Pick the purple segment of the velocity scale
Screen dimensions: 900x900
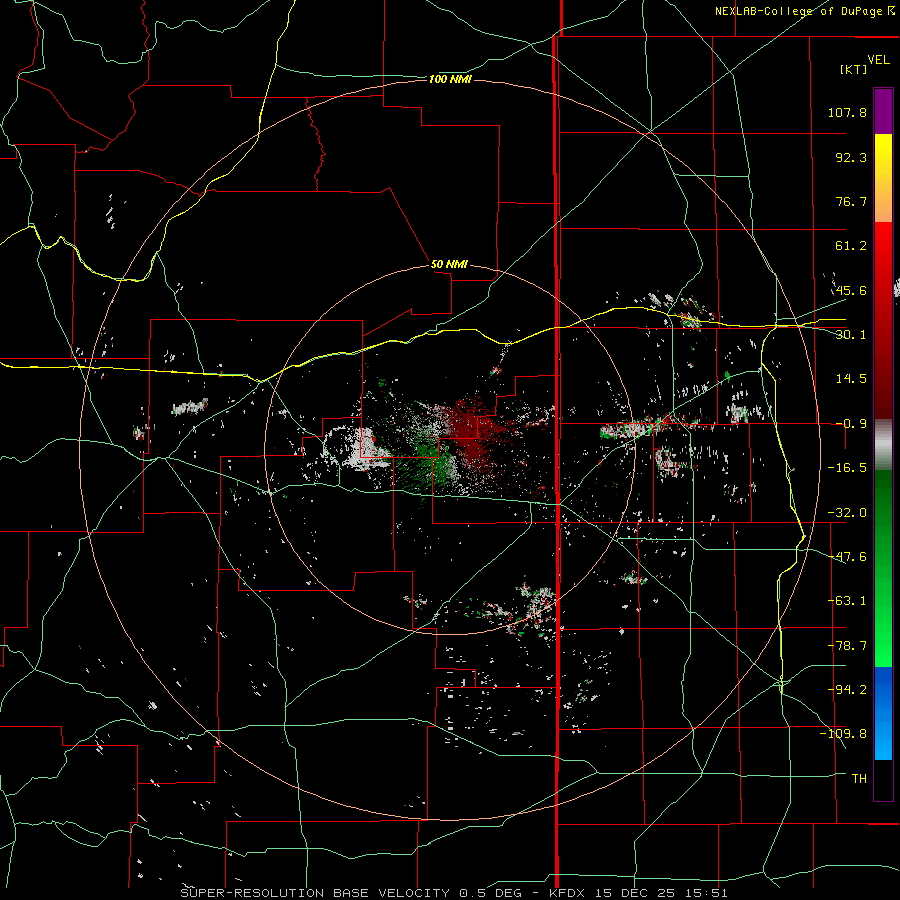click(x=883, y=111)
